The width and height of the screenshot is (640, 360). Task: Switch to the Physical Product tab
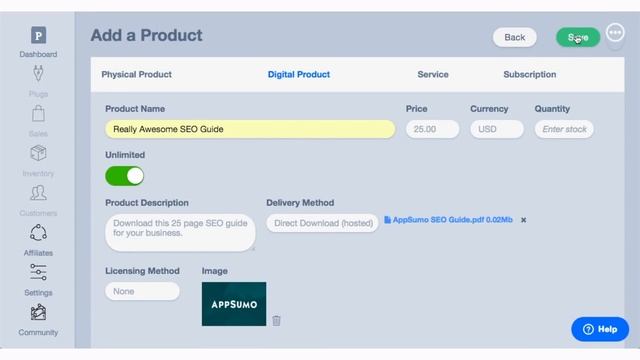(x=136, y=75)
